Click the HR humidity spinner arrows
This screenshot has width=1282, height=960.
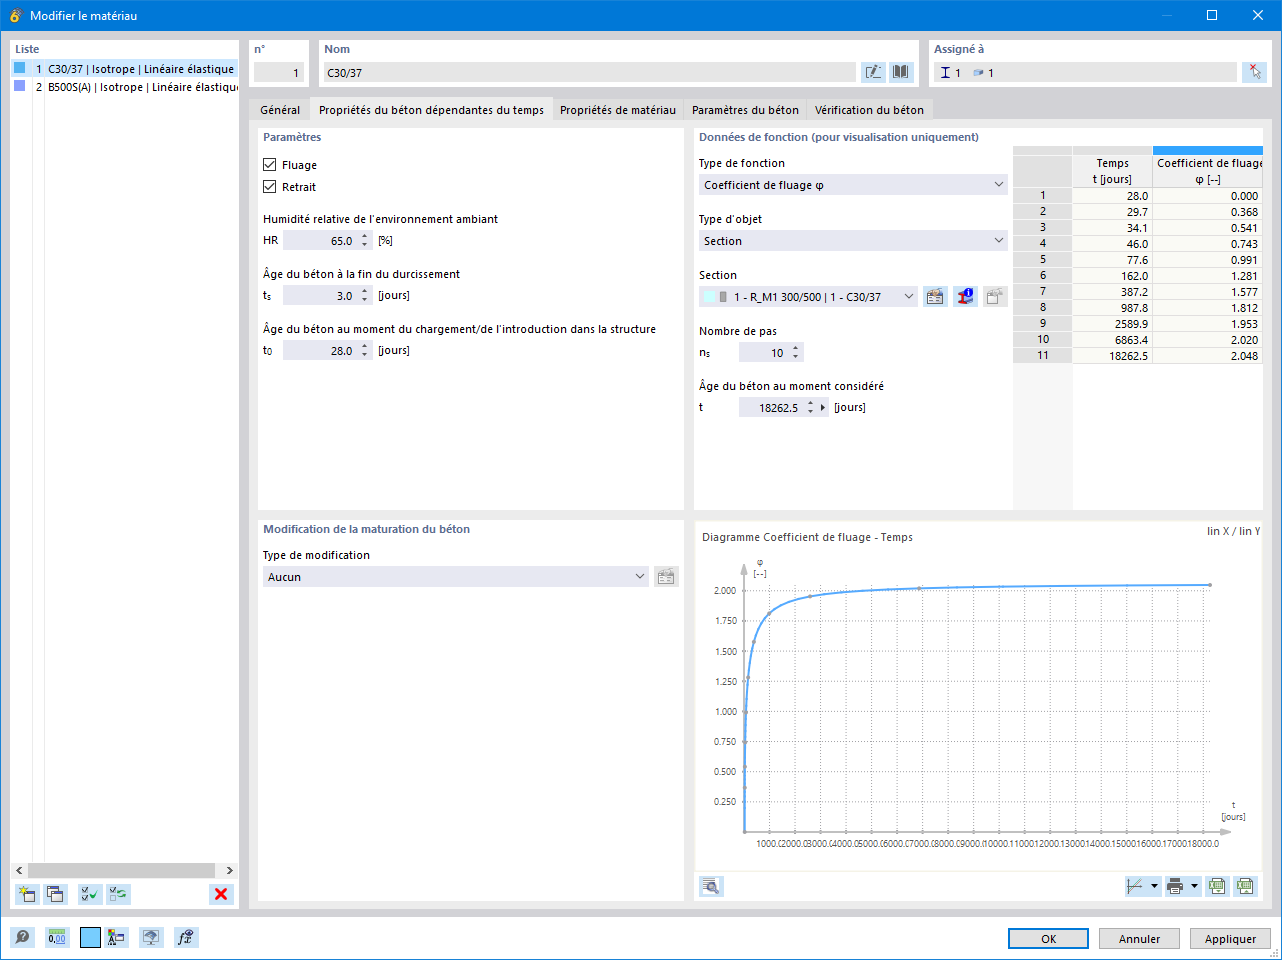pos(365,241)
